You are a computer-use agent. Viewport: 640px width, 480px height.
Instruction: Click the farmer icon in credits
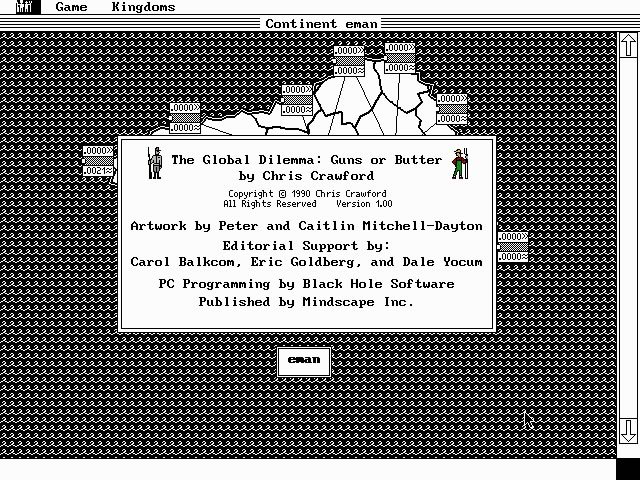tap(460, 164)
